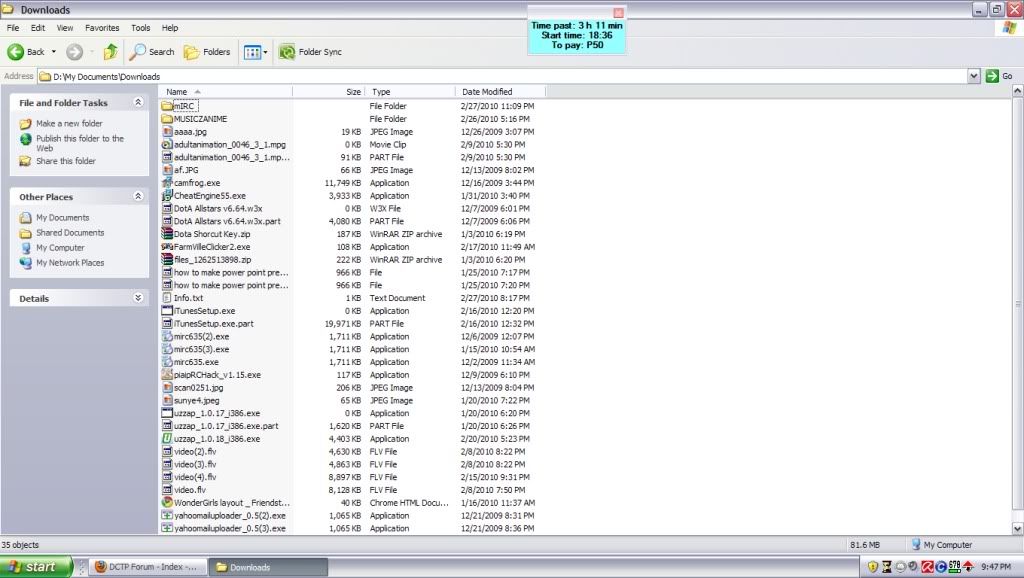
Task: Open the Favorites menu
Action: click(102, 28)
